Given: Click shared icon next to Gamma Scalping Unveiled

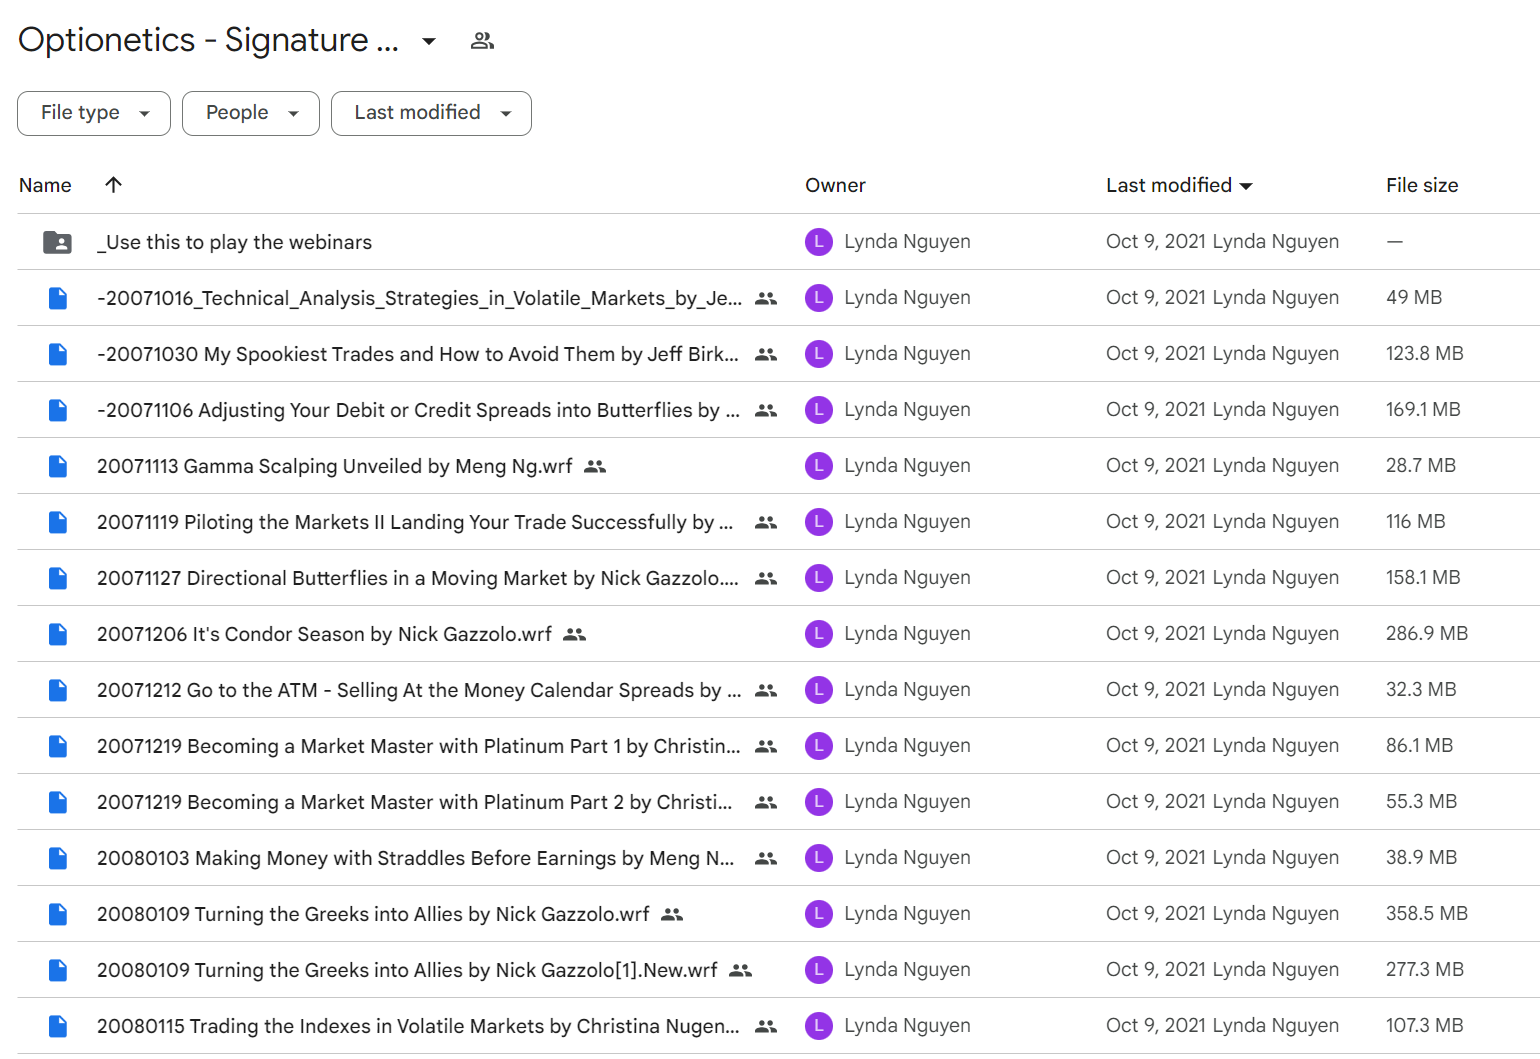Looking at the screenshot, I should pyautogui.click(x=595, y=466).
